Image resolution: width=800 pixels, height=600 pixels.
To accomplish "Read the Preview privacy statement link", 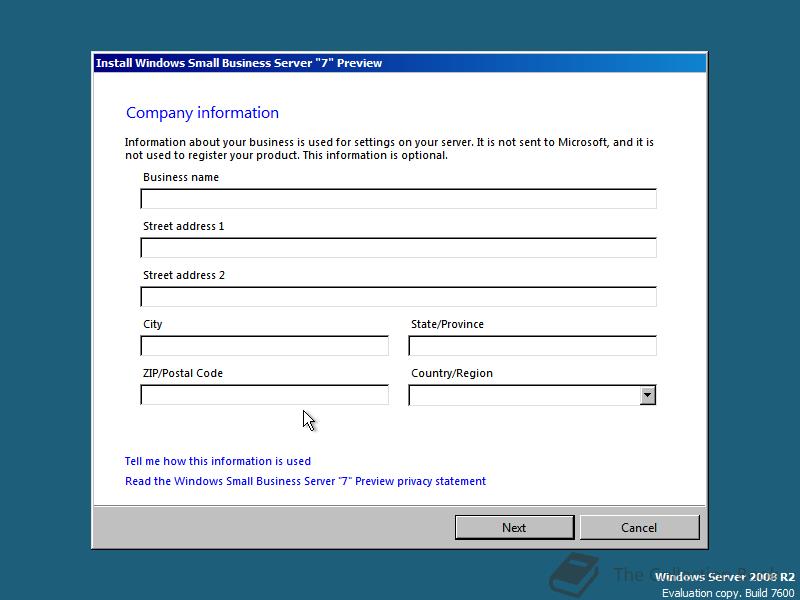I will coord(306,481).
